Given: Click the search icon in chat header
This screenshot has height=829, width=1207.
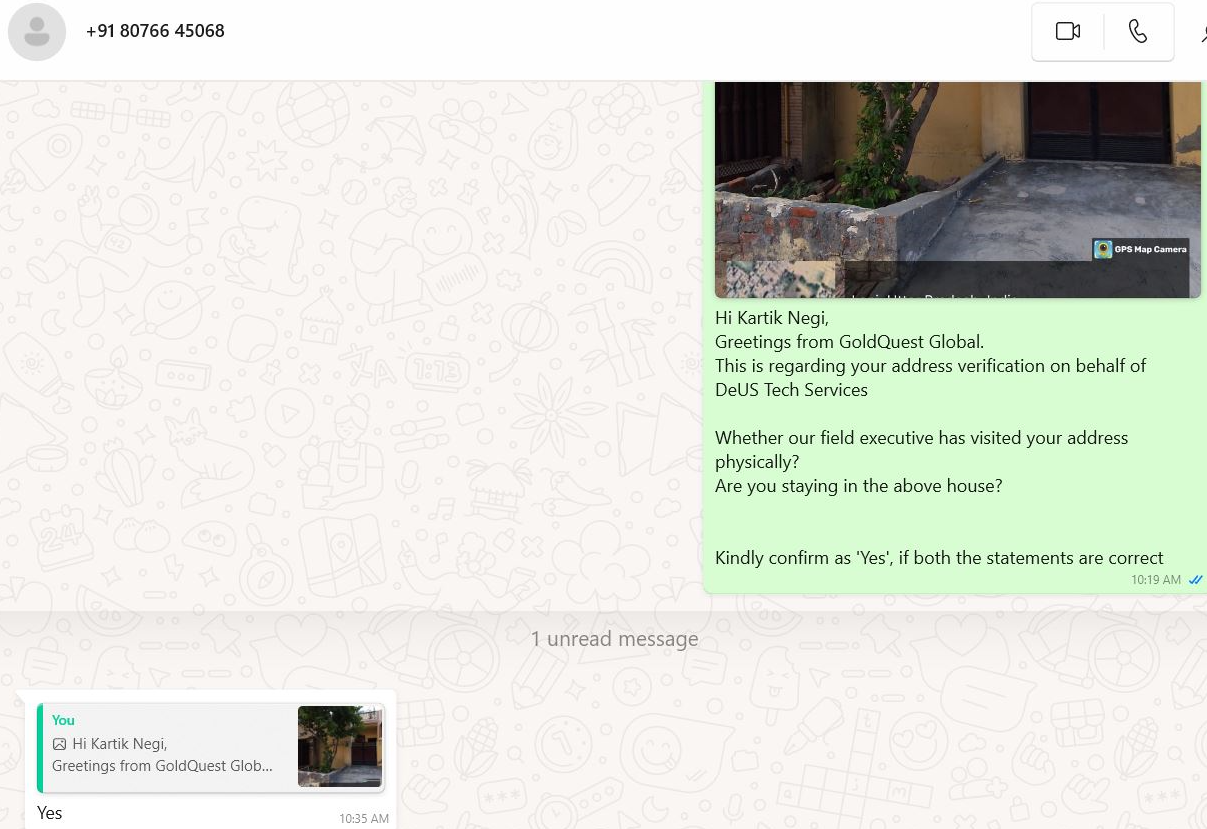Looking at the screenshot, I should point(1203,32).
